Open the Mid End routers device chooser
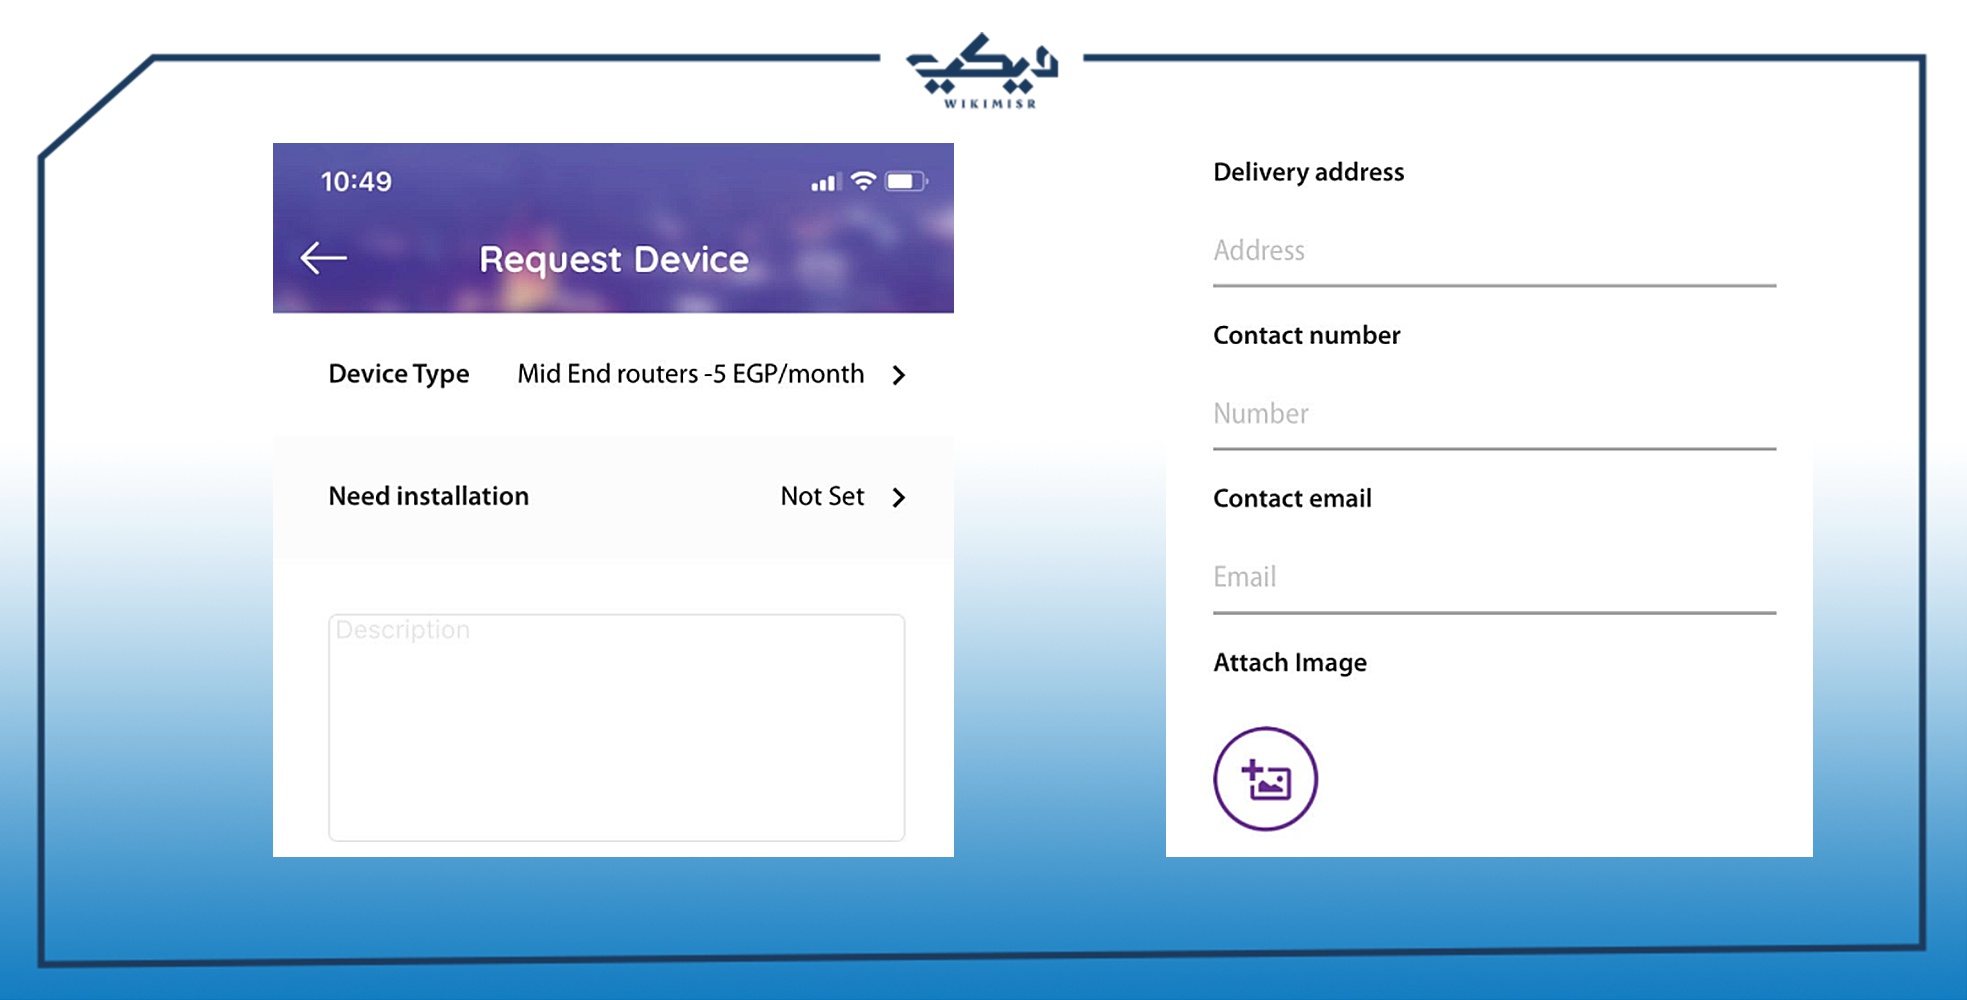Viewport: 1967px width, 1000px height. pos(689,374)
